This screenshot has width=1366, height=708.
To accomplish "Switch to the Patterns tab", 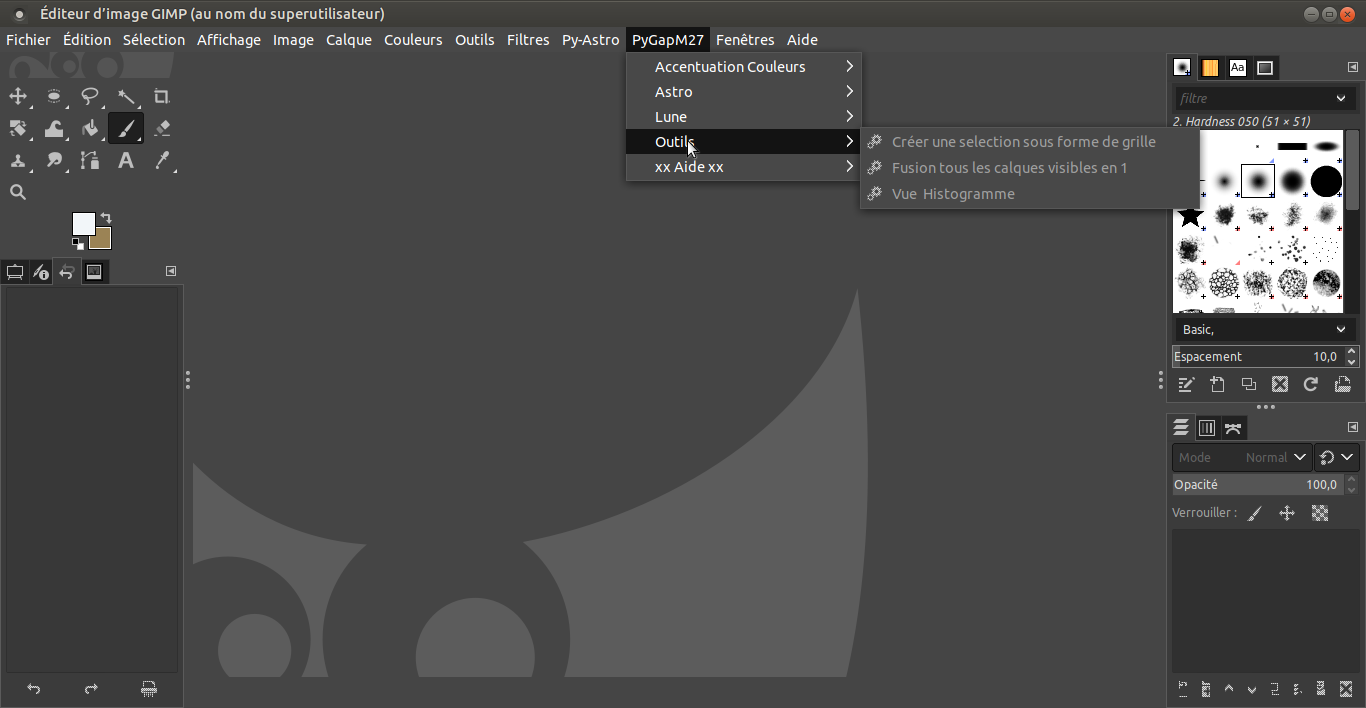I will [1210, 67].
